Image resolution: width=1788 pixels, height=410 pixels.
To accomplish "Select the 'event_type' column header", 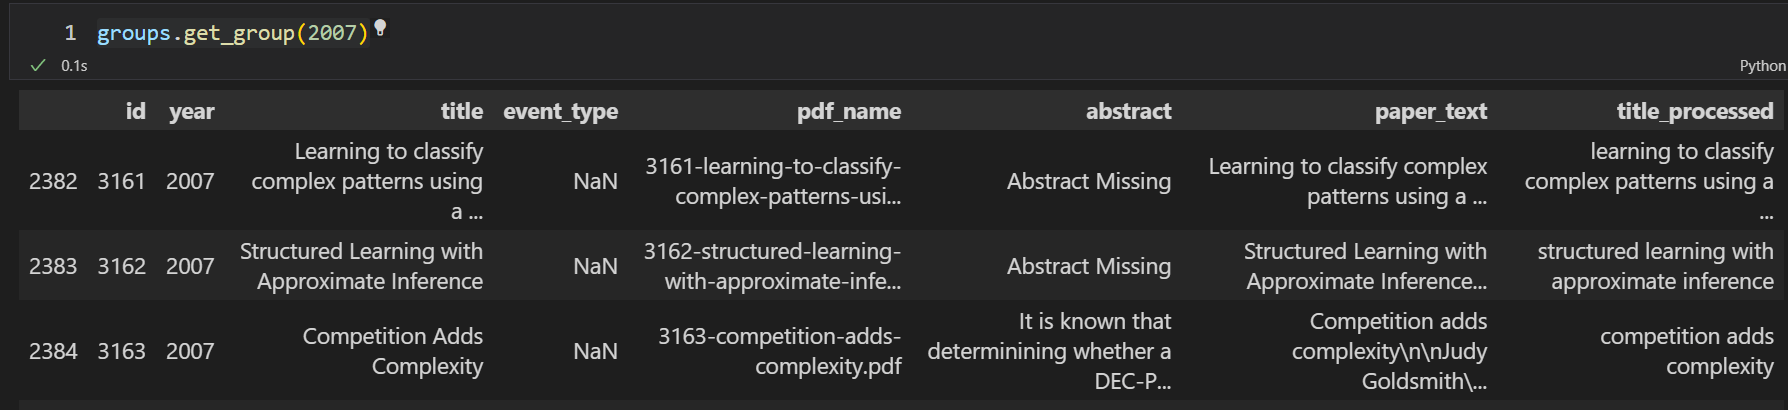I will tap(560, 111).
